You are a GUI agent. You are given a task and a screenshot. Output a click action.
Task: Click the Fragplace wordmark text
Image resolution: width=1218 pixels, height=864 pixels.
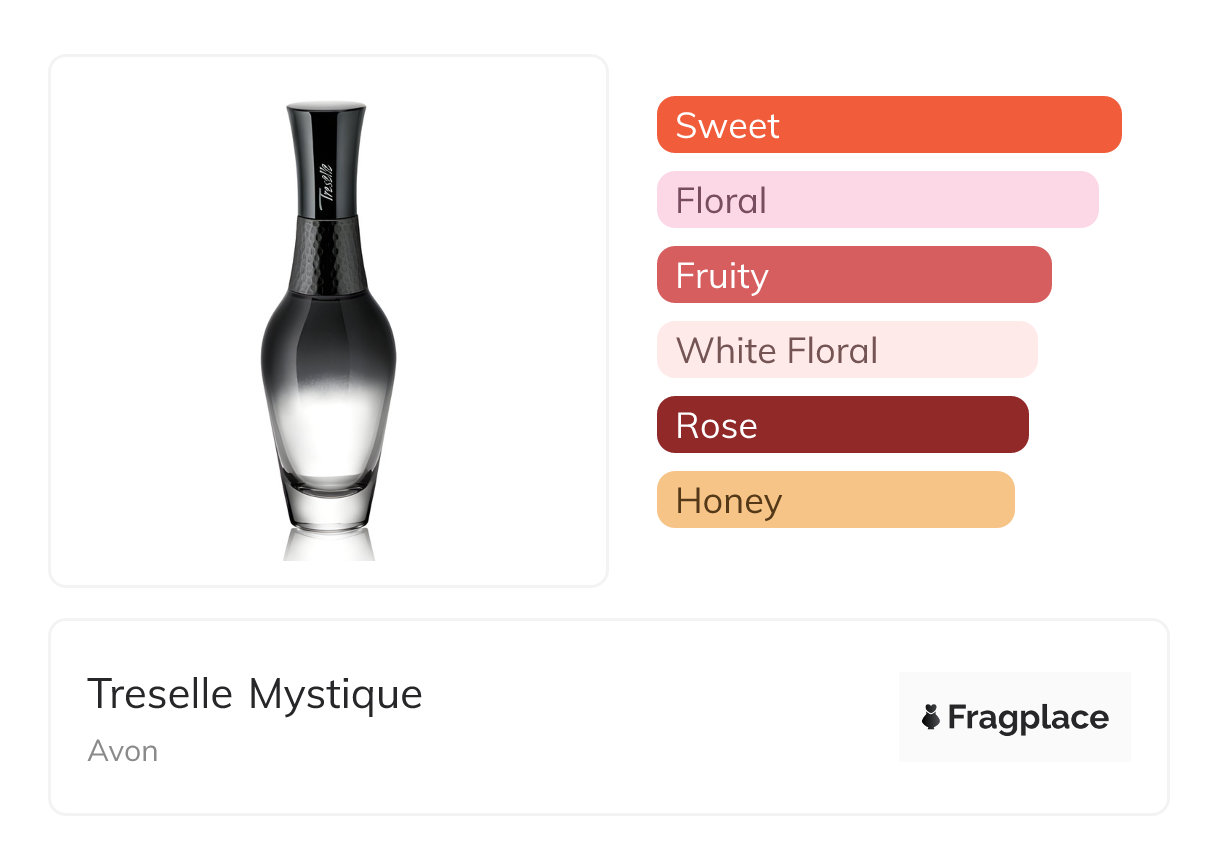(x=1028, y=717)
